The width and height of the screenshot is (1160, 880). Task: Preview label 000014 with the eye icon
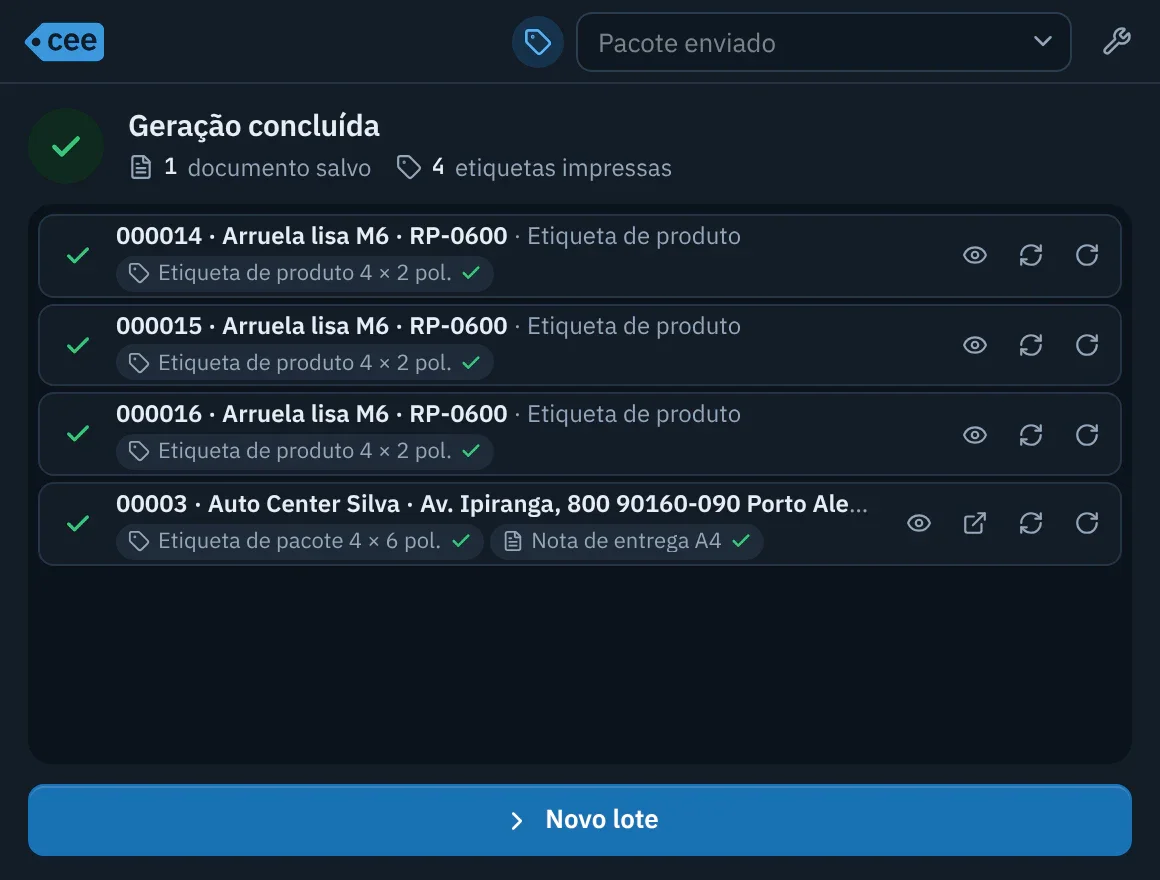[x=974, y=256]
